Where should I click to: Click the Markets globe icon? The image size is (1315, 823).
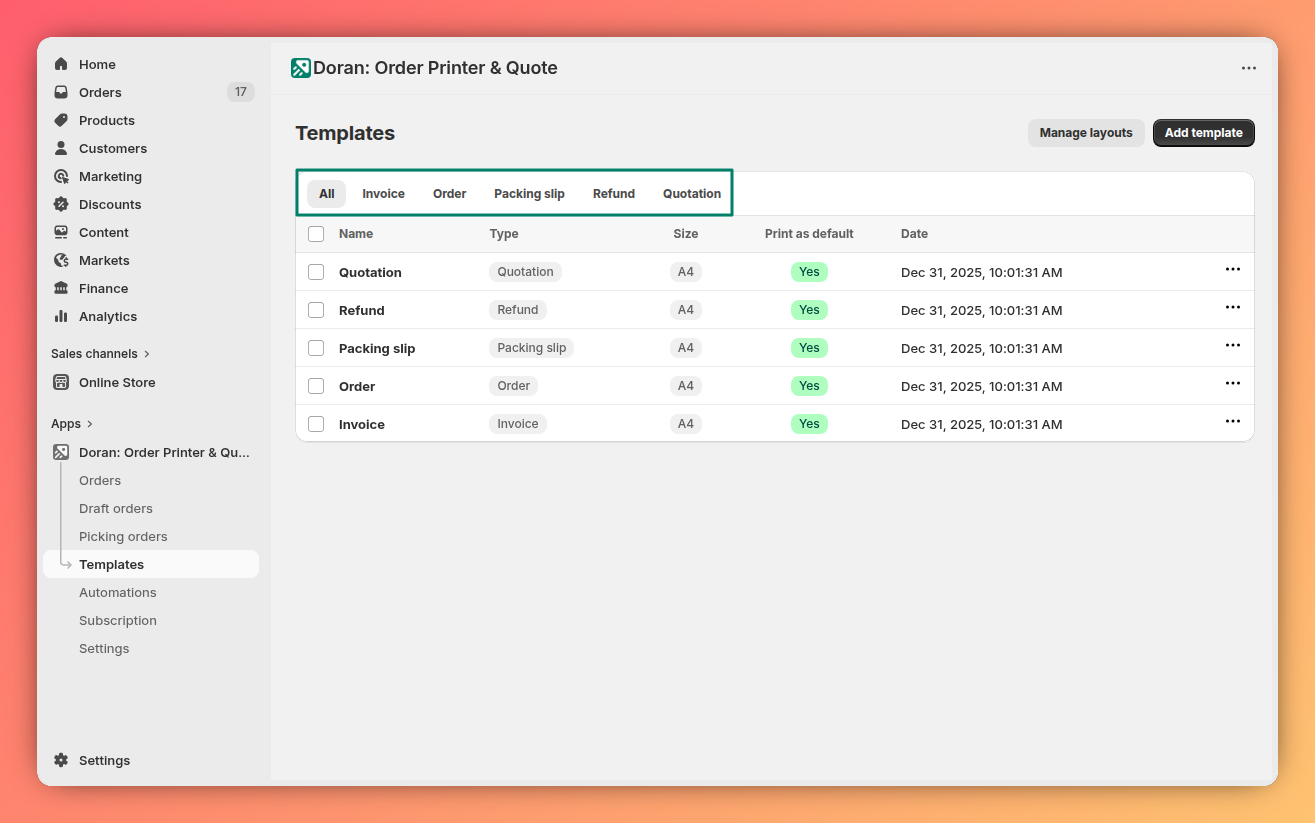click(x=61, y=260)
